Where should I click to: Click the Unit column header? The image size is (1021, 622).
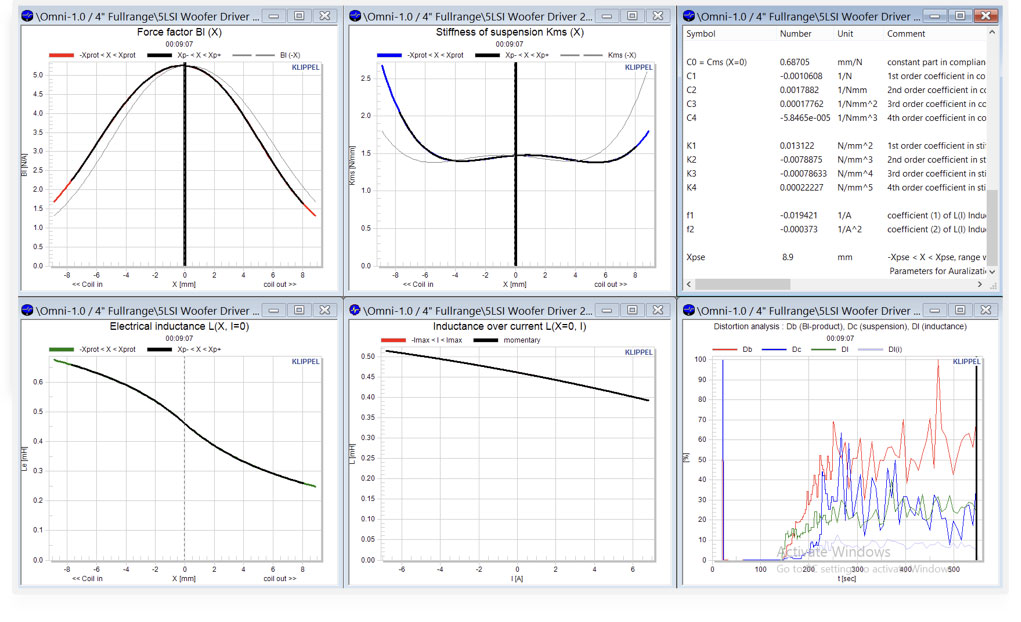coord(846,34)
